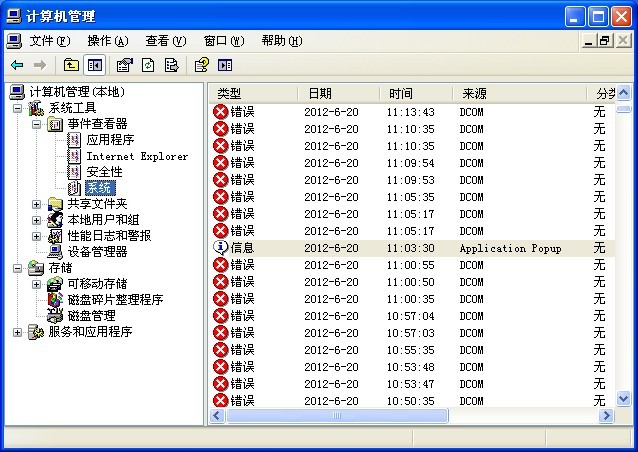
Task: Sort by the 来源 column header
Action: [x=520, y=94]
